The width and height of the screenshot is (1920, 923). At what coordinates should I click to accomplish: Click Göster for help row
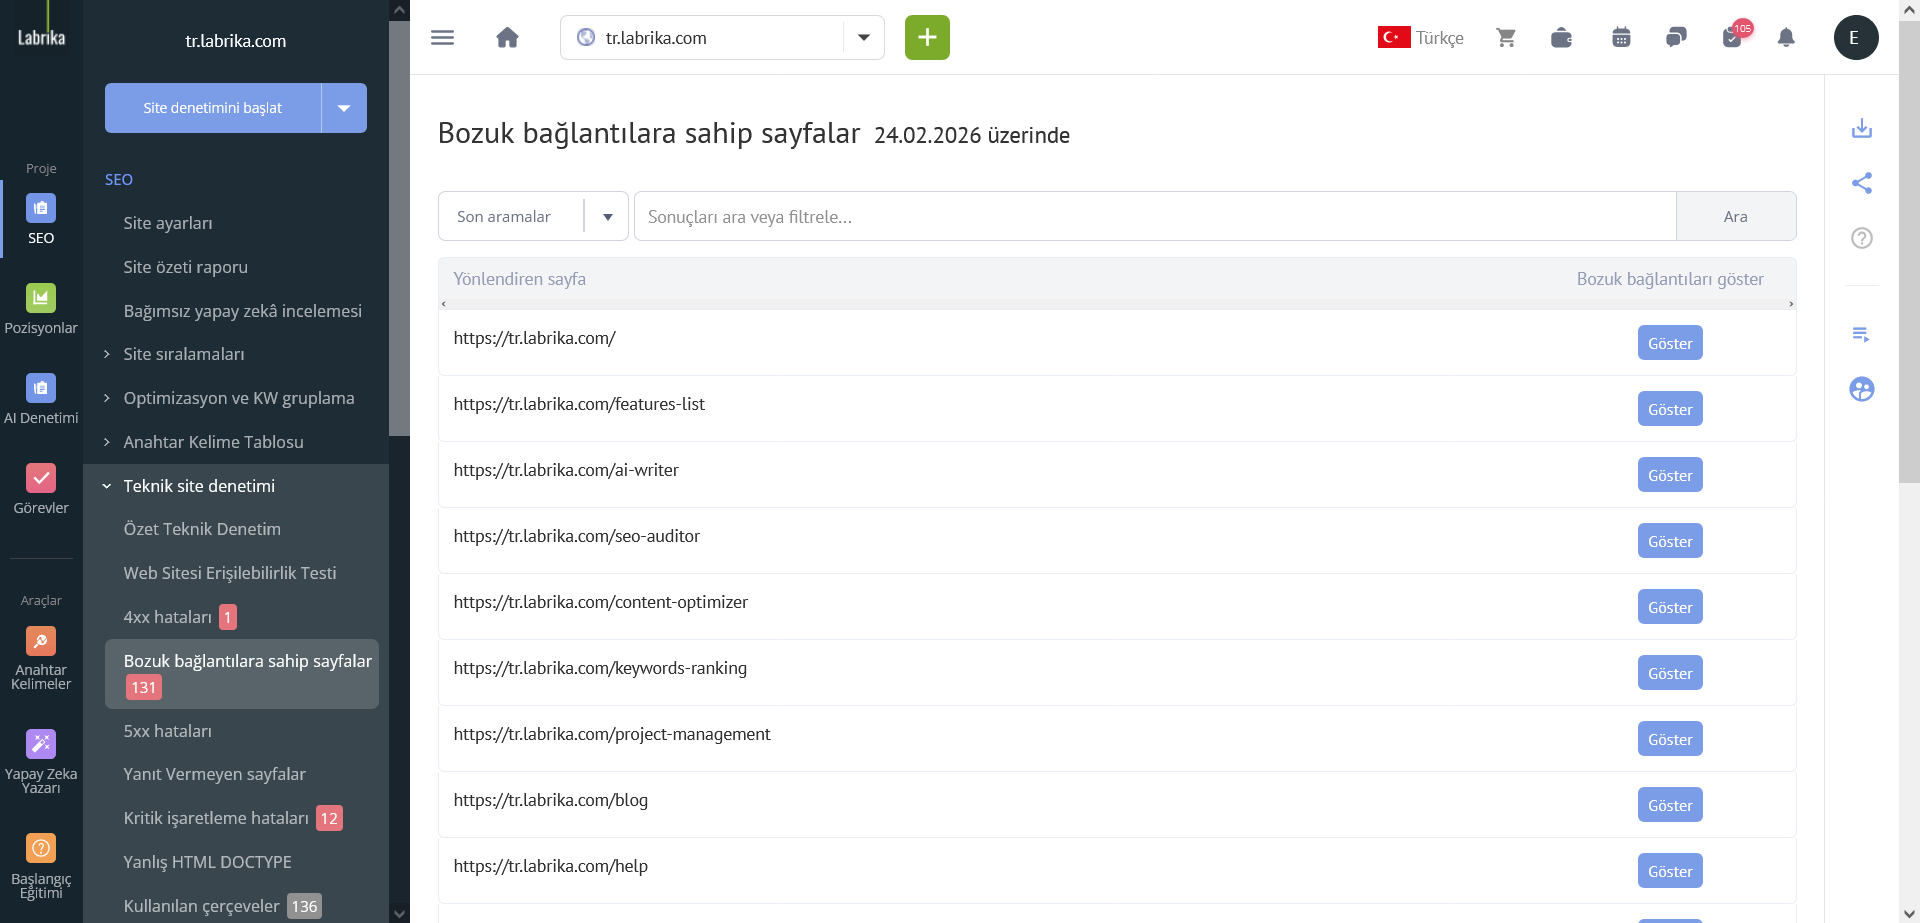coord(1670,871)
